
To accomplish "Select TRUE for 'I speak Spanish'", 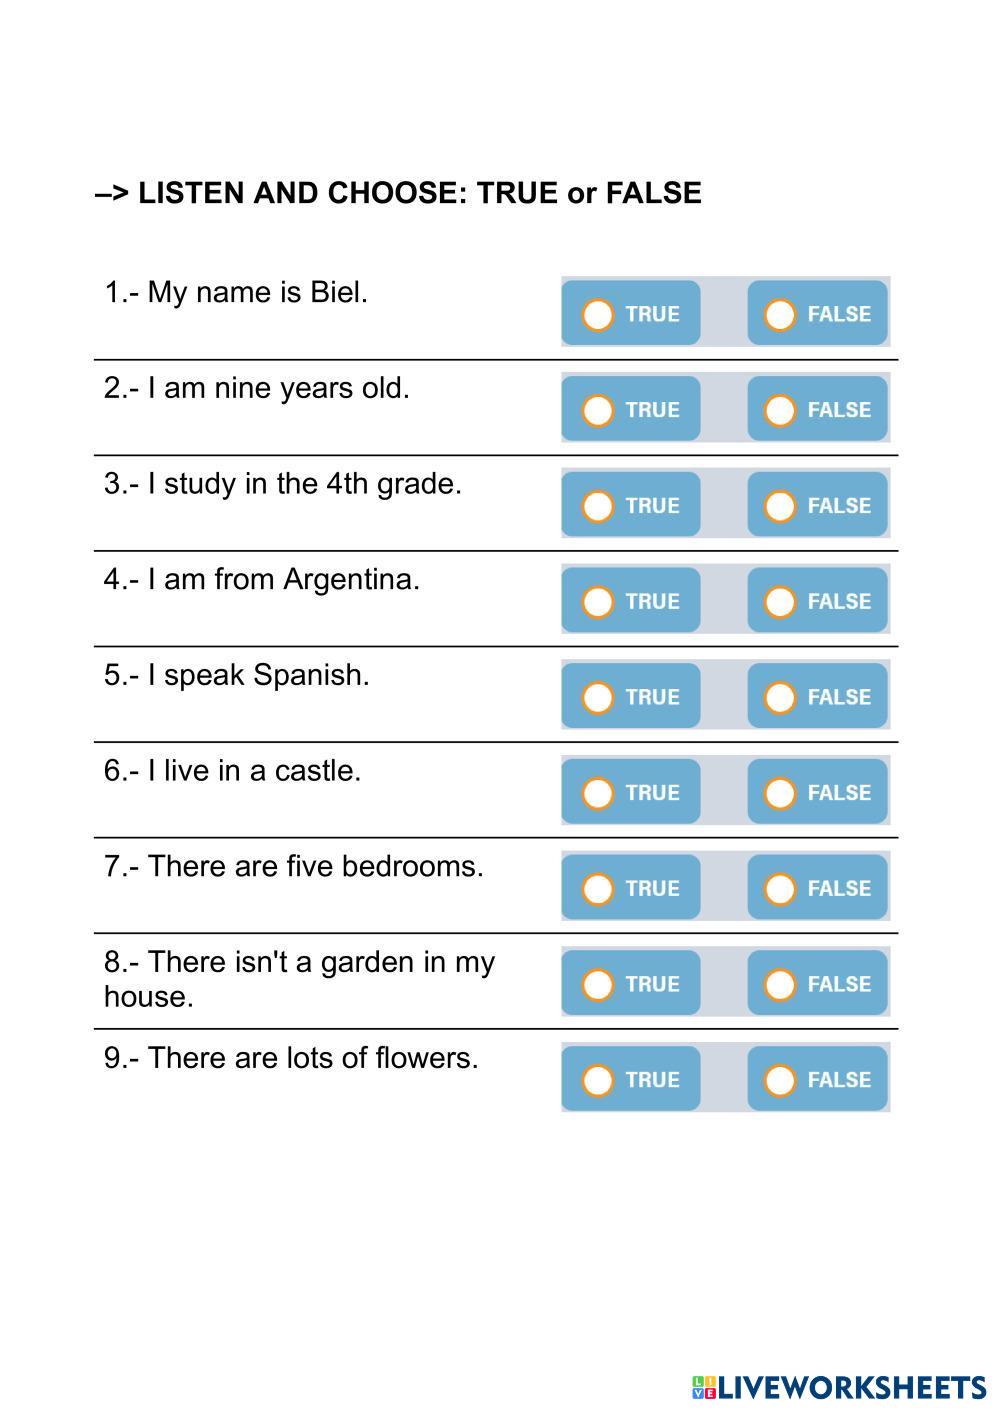I will [598, 697].
